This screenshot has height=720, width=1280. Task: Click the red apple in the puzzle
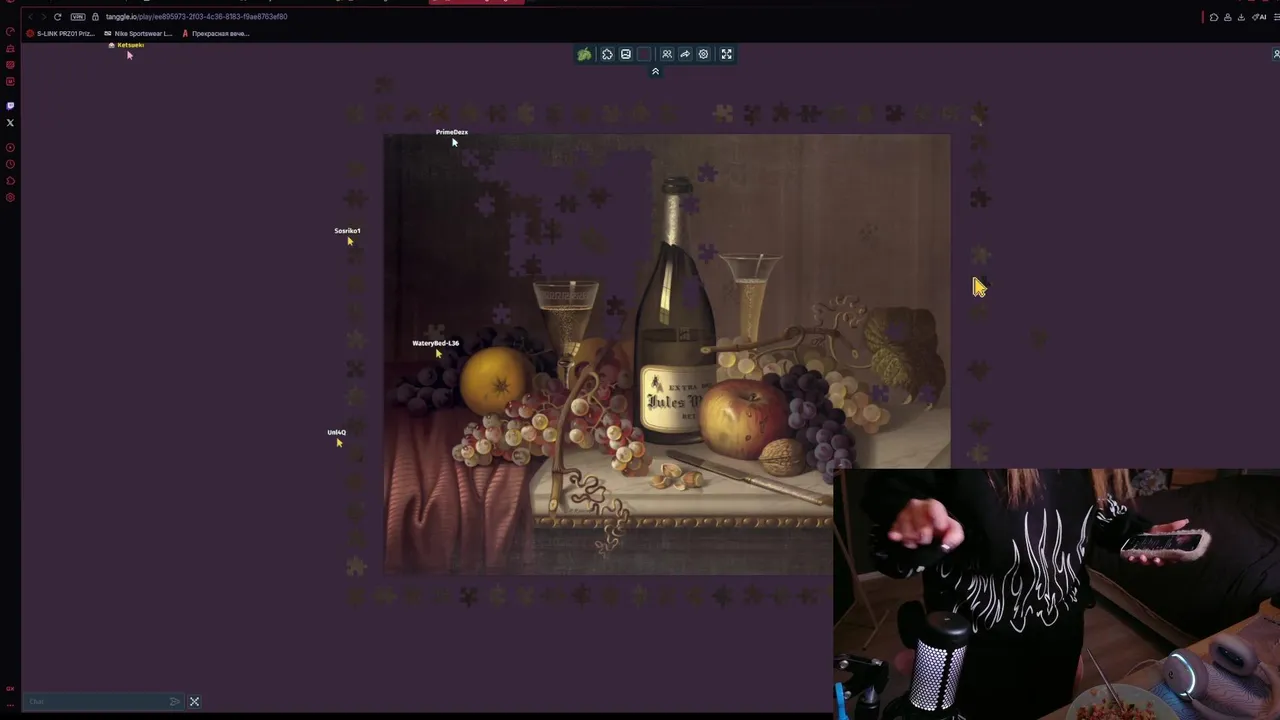click(x=743, y=419)
